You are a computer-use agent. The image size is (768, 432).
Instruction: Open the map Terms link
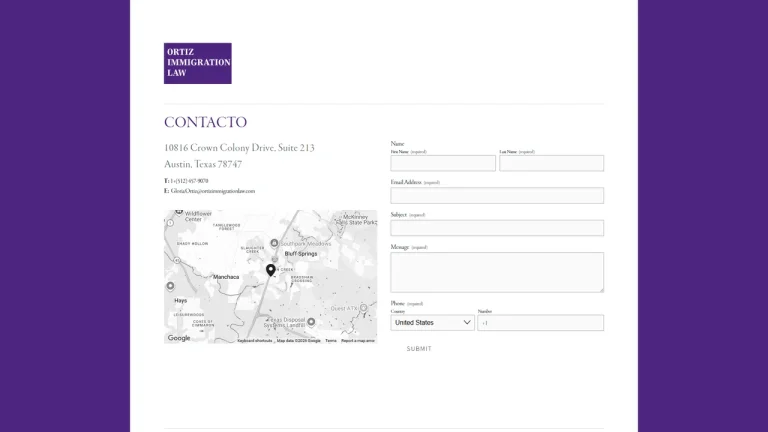[x=331, y=340]
